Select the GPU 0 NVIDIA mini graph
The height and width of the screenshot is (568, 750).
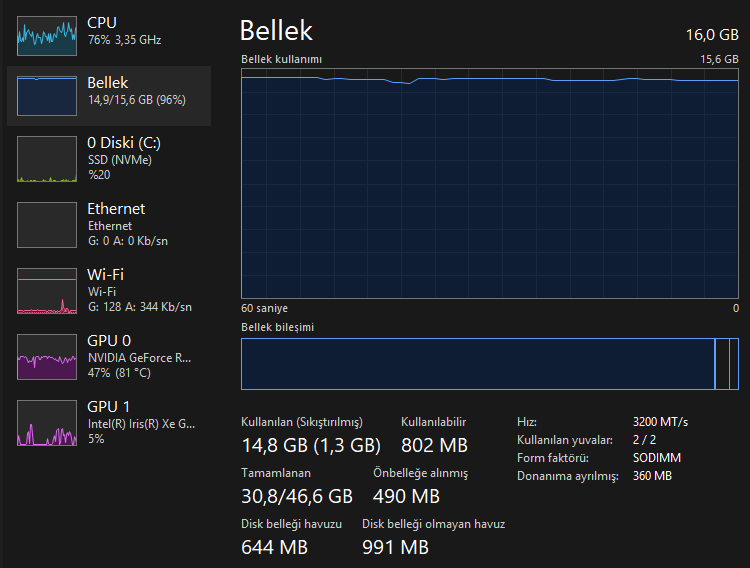pos(47,357)
